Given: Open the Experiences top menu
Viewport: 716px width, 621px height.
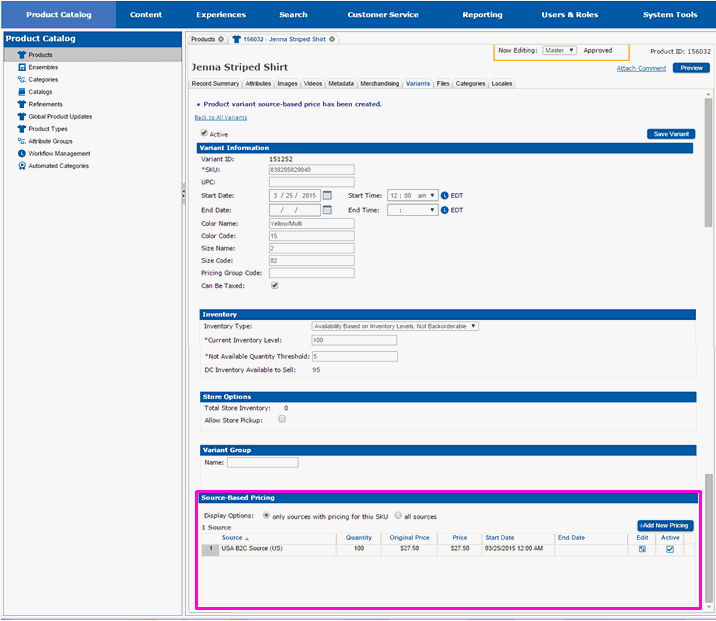Looking at the screenshot, I should pos(221,15).
